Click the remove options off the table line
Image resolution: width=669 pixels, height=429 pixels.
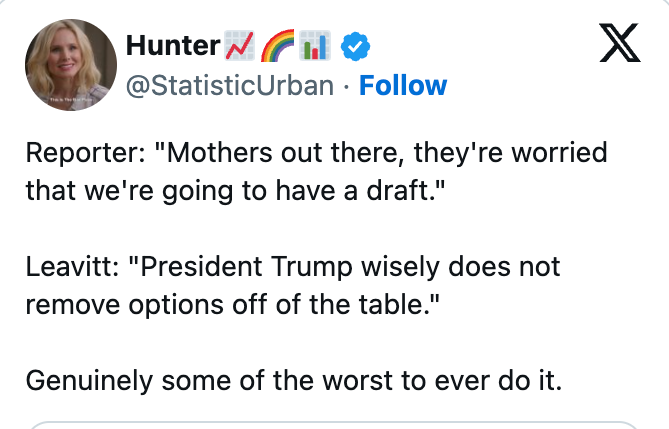[x=233, y=305]
